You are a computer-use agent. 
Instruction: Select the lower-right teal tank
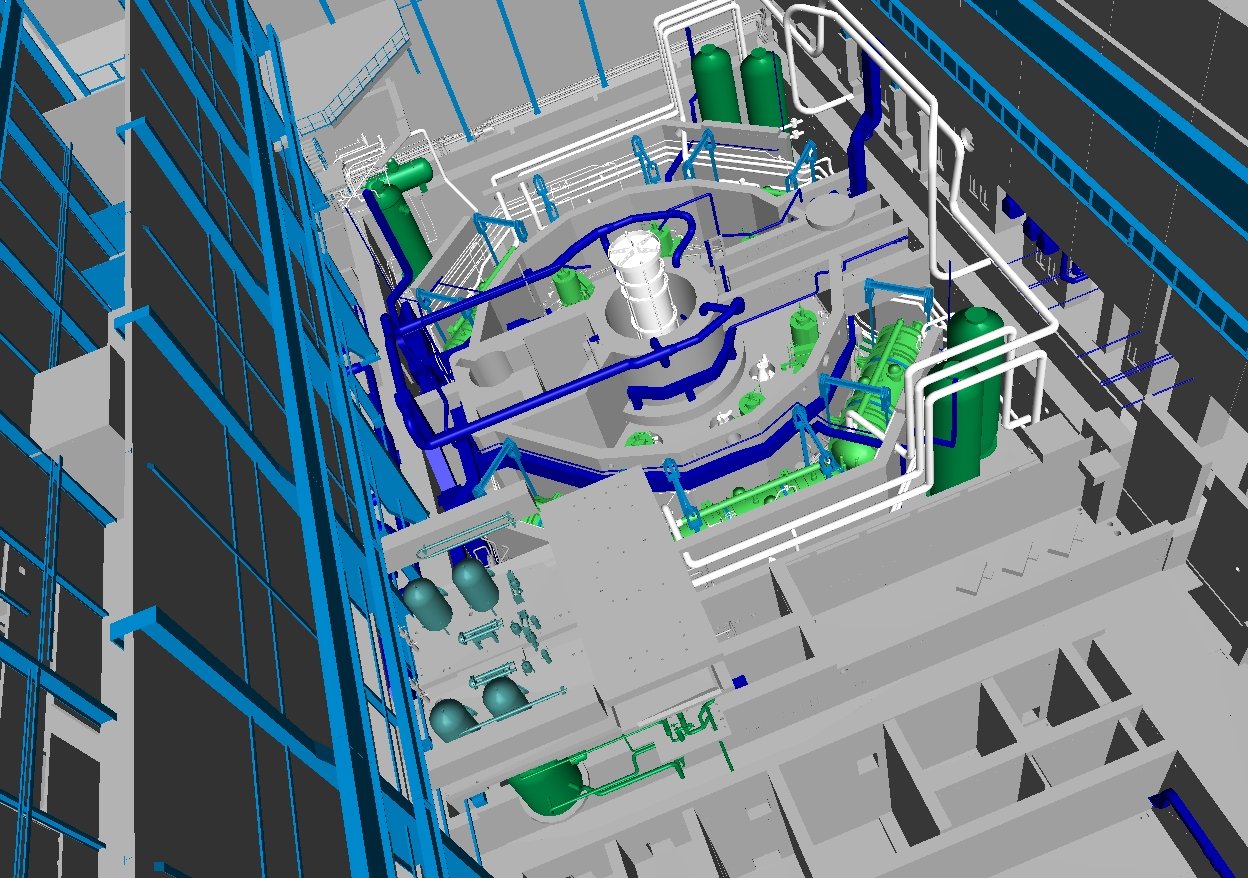(502, 696)
